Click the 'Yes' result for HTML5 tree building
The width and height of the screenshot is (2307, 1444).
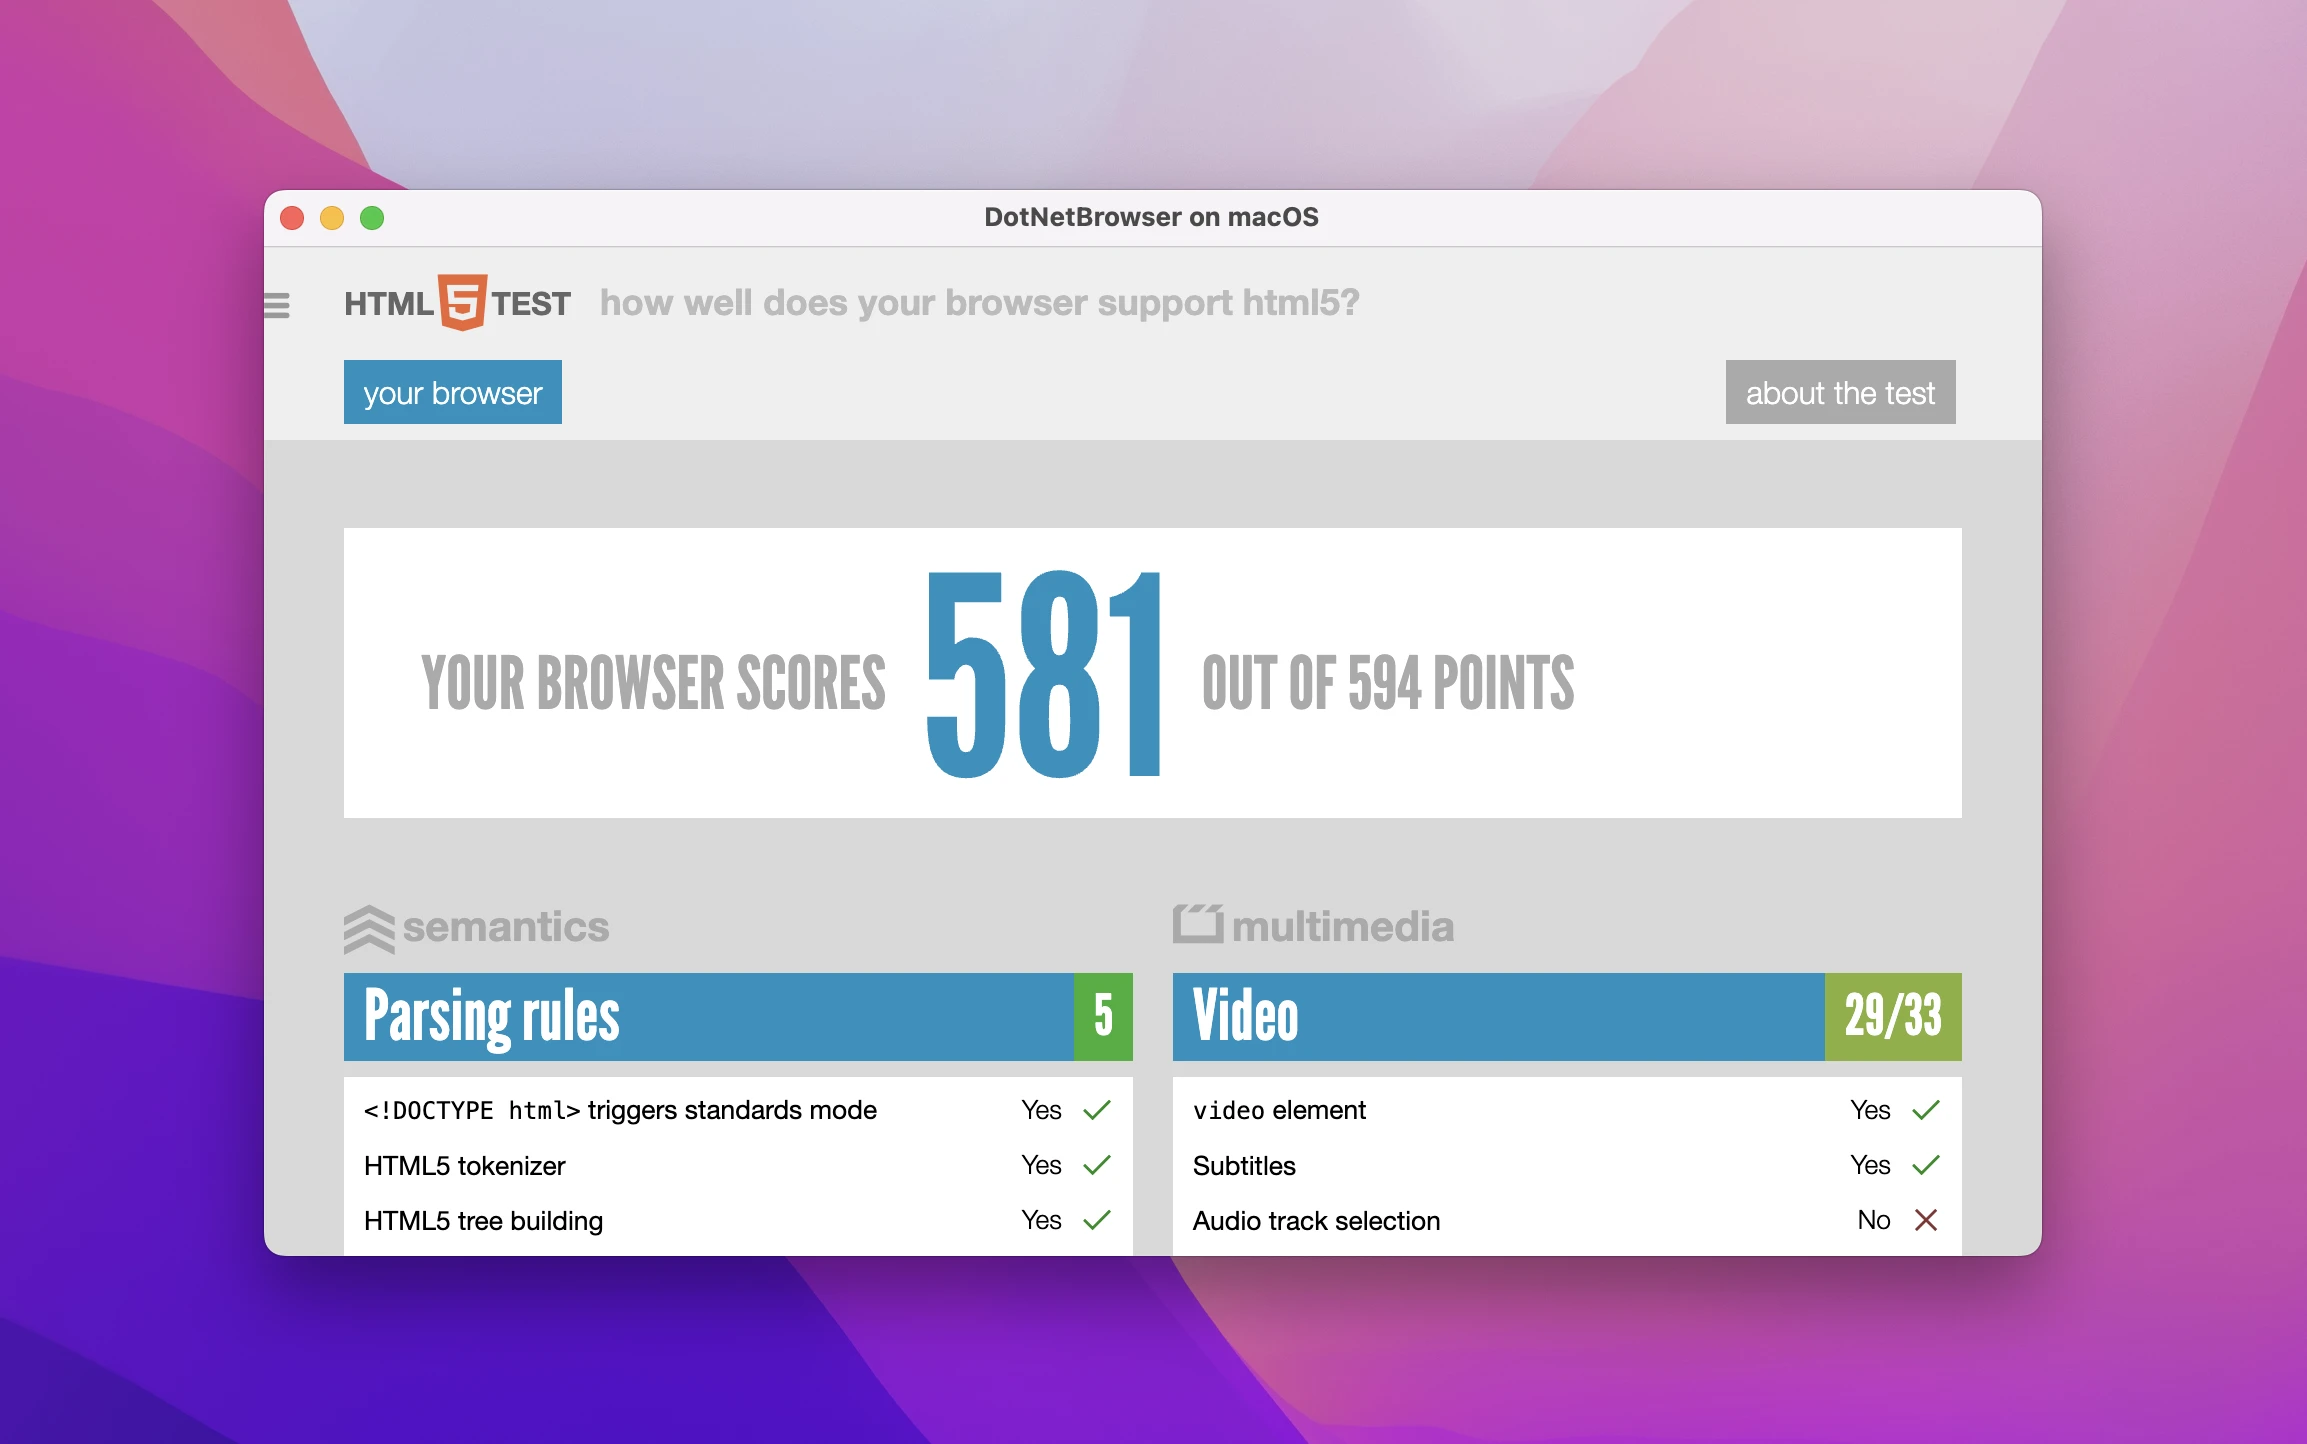pos(1041,1220)
